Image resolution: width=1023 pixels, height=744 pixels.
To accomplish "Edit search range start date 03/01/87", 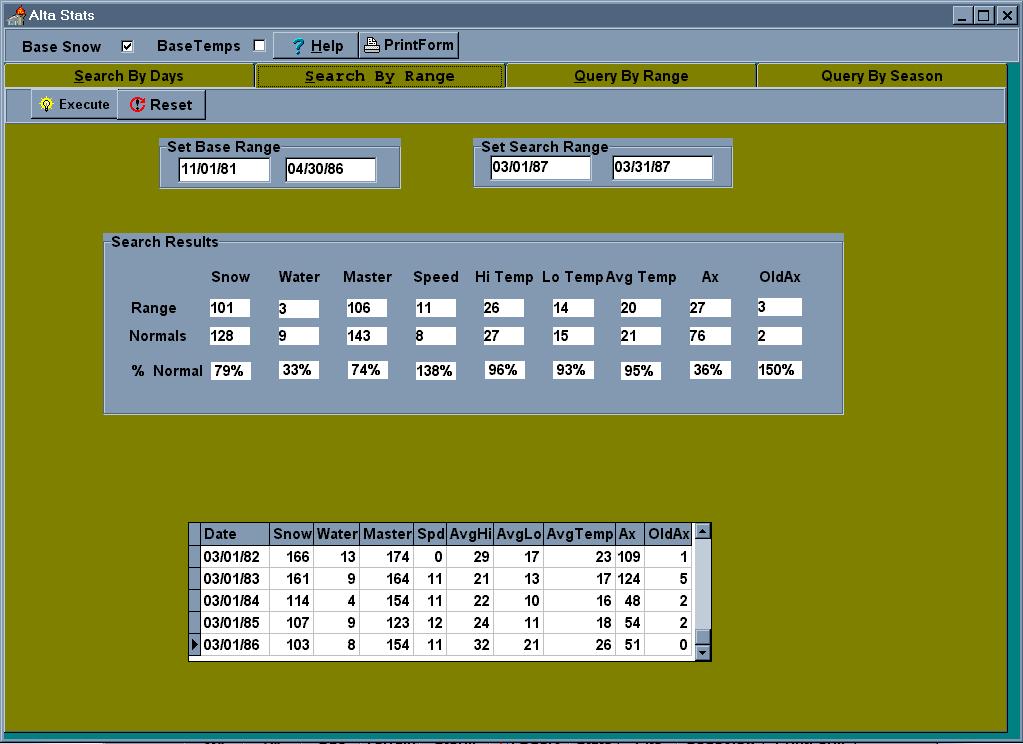I will pos(540,167).
